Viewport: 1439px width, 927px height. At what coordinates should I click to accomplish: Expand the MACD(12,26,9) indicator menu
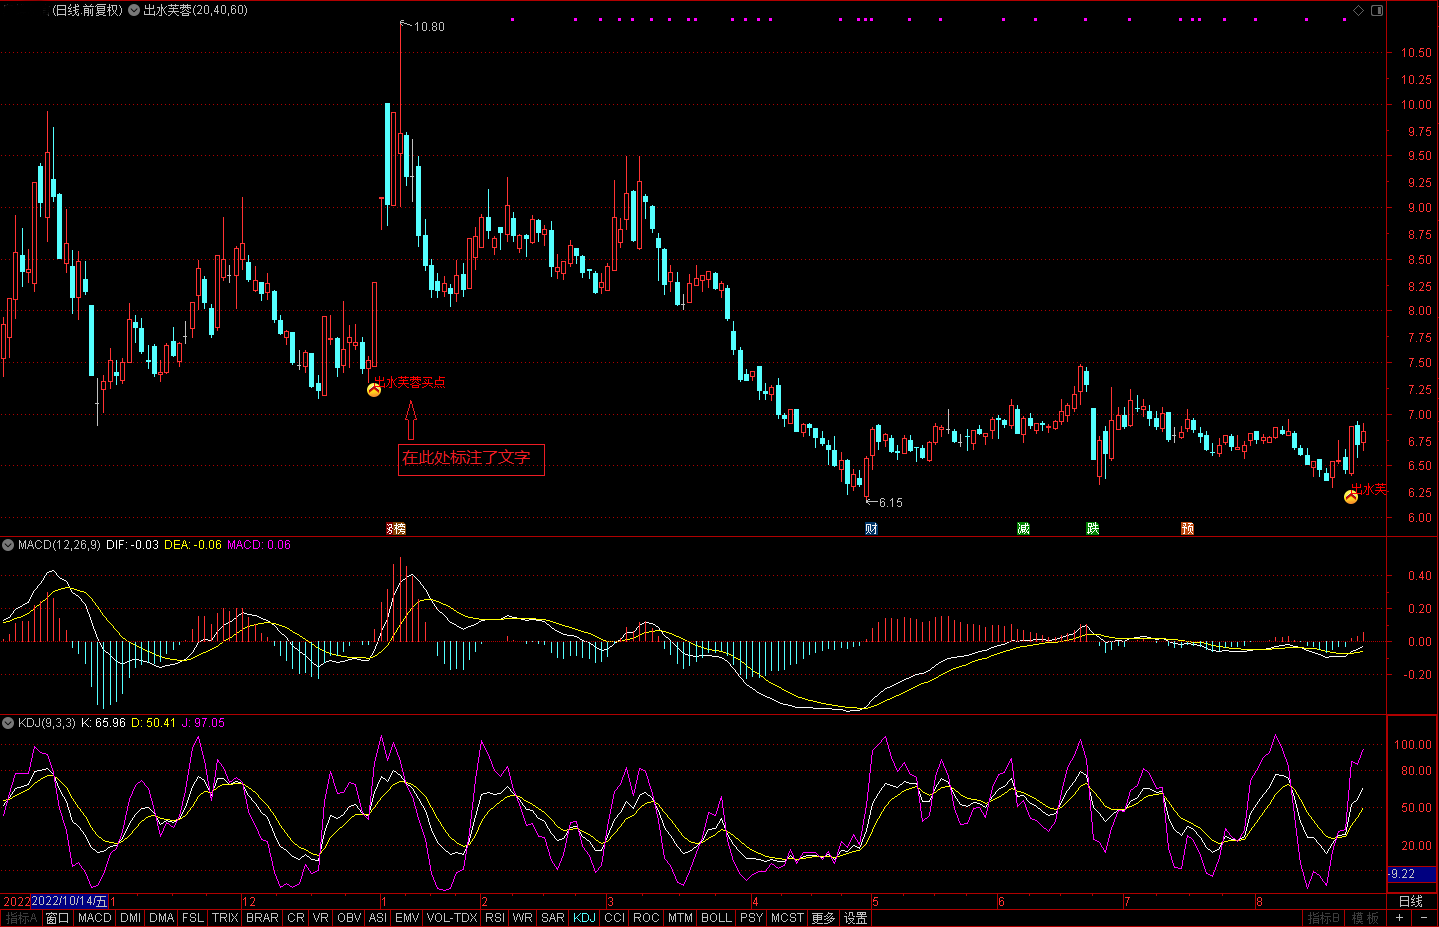pyautogui.click(x=8, y=545)
